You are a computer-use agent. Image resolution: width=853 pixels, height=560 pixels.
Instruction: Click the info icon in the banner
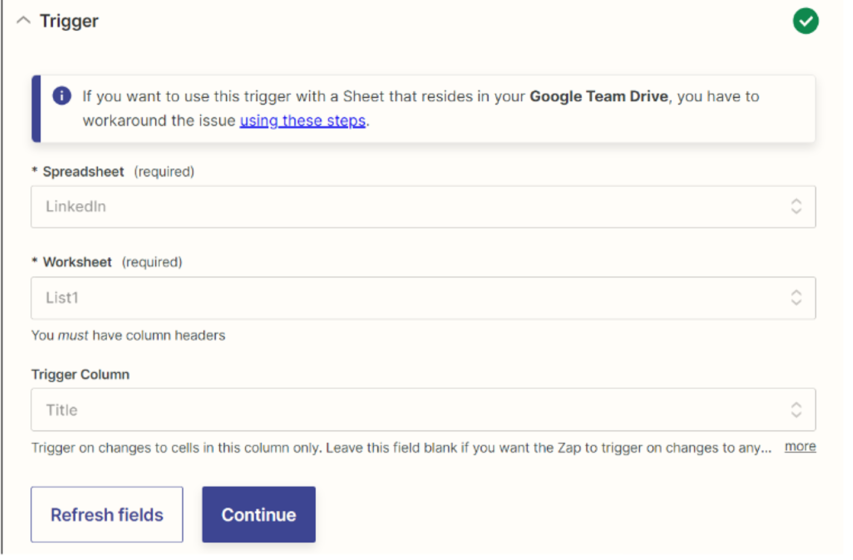coord(62,96)
